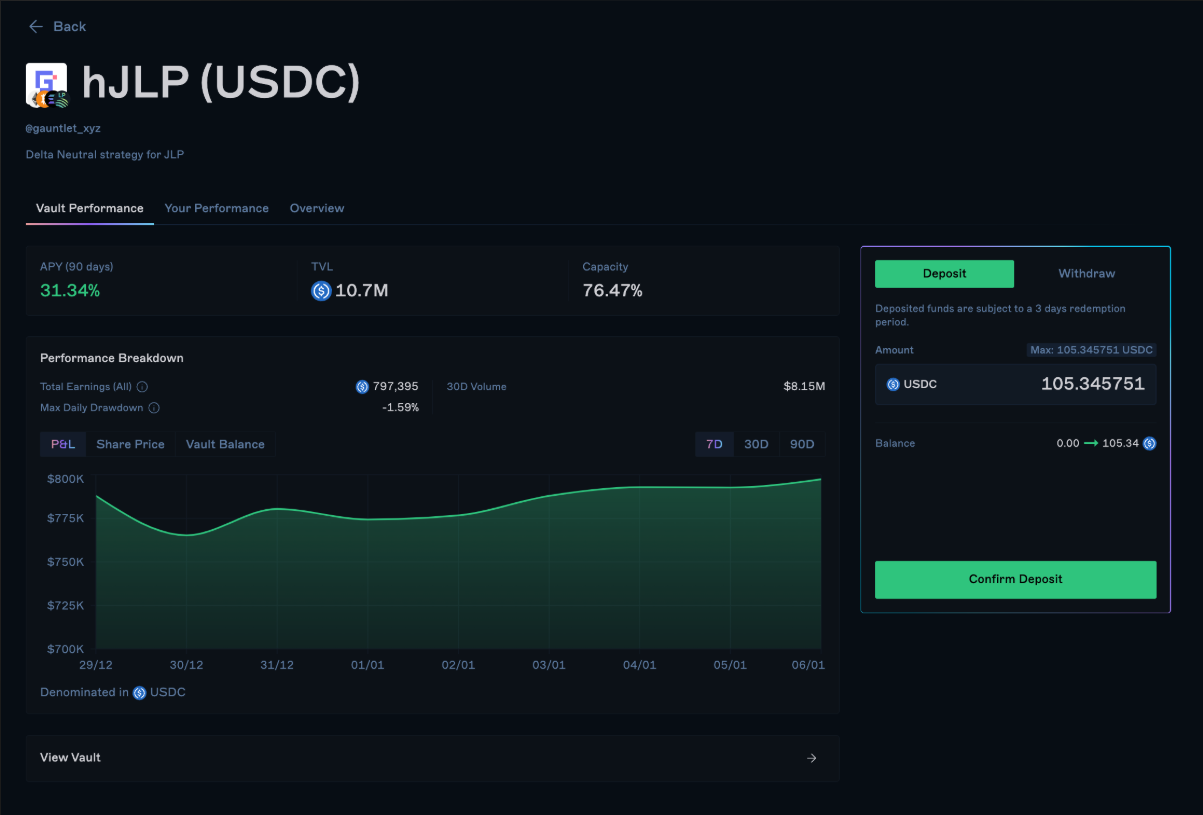
Task: Select the 30D chart timeframe
Action: click(x=756, y=444)
